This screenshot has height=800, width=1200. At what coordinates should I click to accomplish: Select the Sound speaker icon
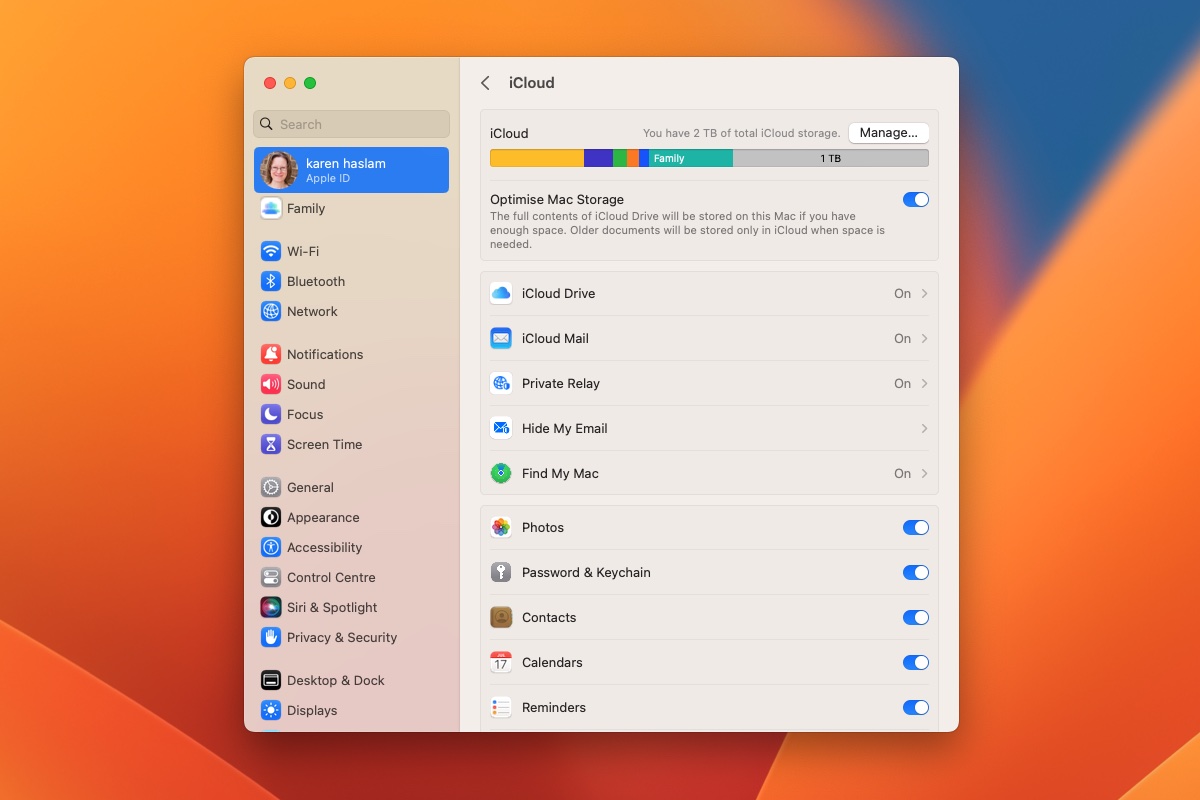[271, 384]
